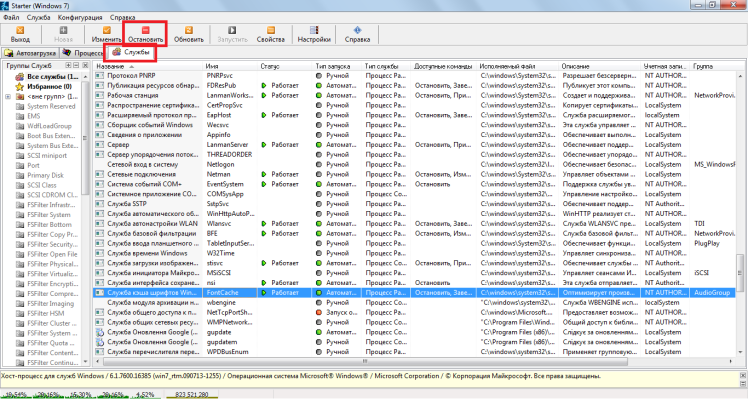This screenshot has width=748, height=399.
Task: Click the AudioGroup cell in the selected row
Action: click(x=712, y=293)
